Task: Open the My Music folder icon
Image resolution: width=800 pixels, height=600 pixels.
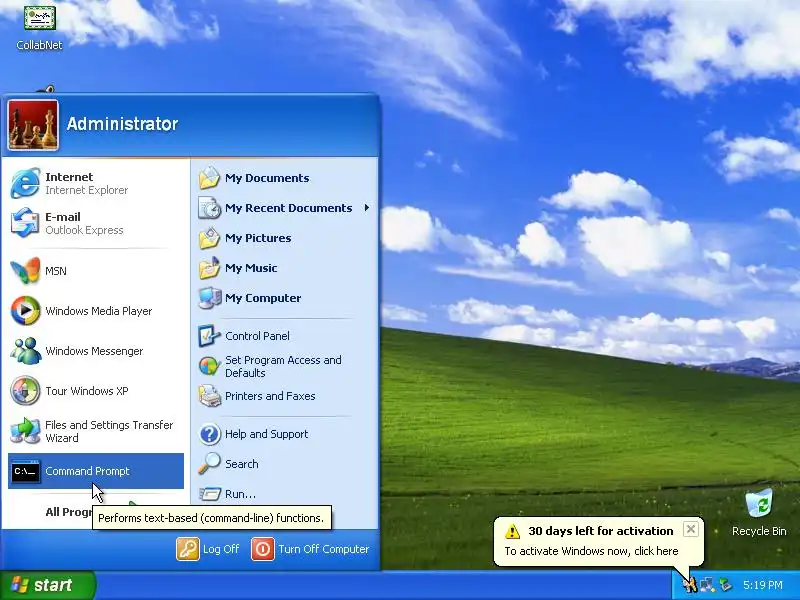Action: (209, 268)
